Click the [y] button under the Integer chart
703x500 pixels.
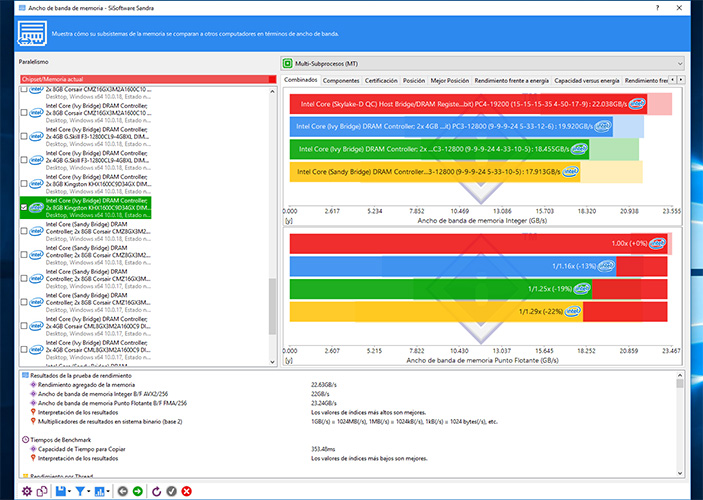[289, 221]
